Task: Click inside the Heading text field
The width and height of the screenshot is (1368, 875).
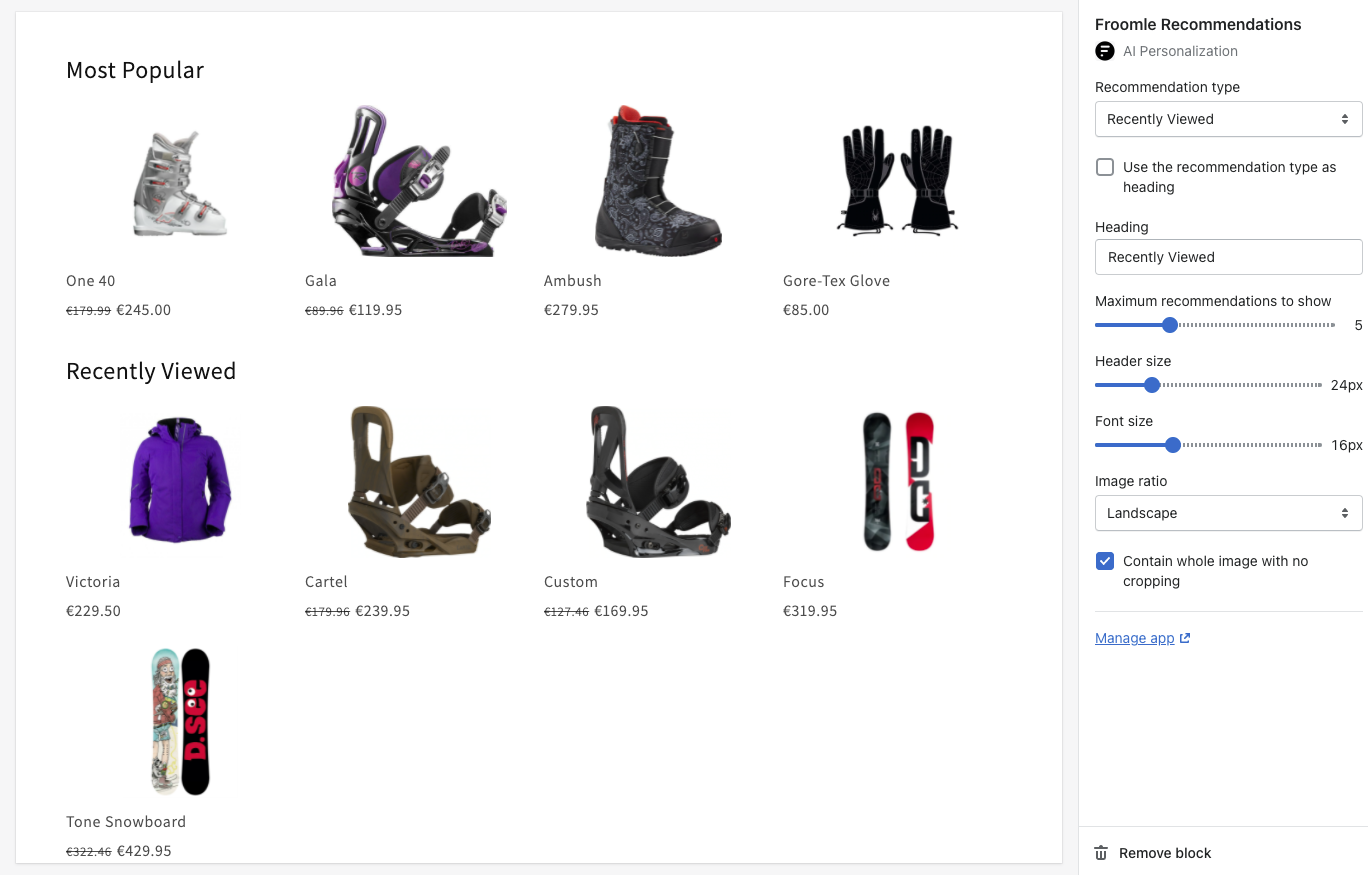Action: coord(1228,257)
